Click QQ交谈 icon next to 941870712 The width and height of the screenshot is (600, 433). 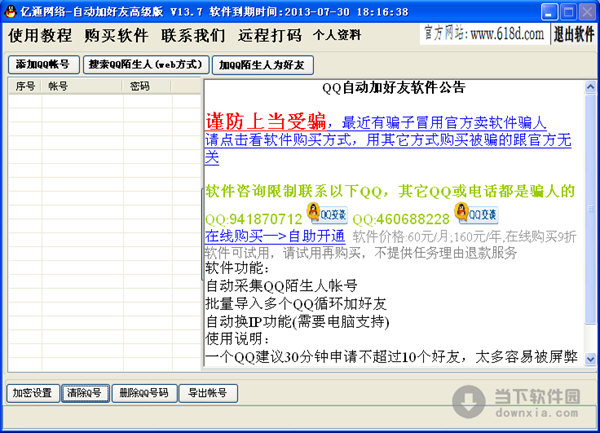point(327,213)
